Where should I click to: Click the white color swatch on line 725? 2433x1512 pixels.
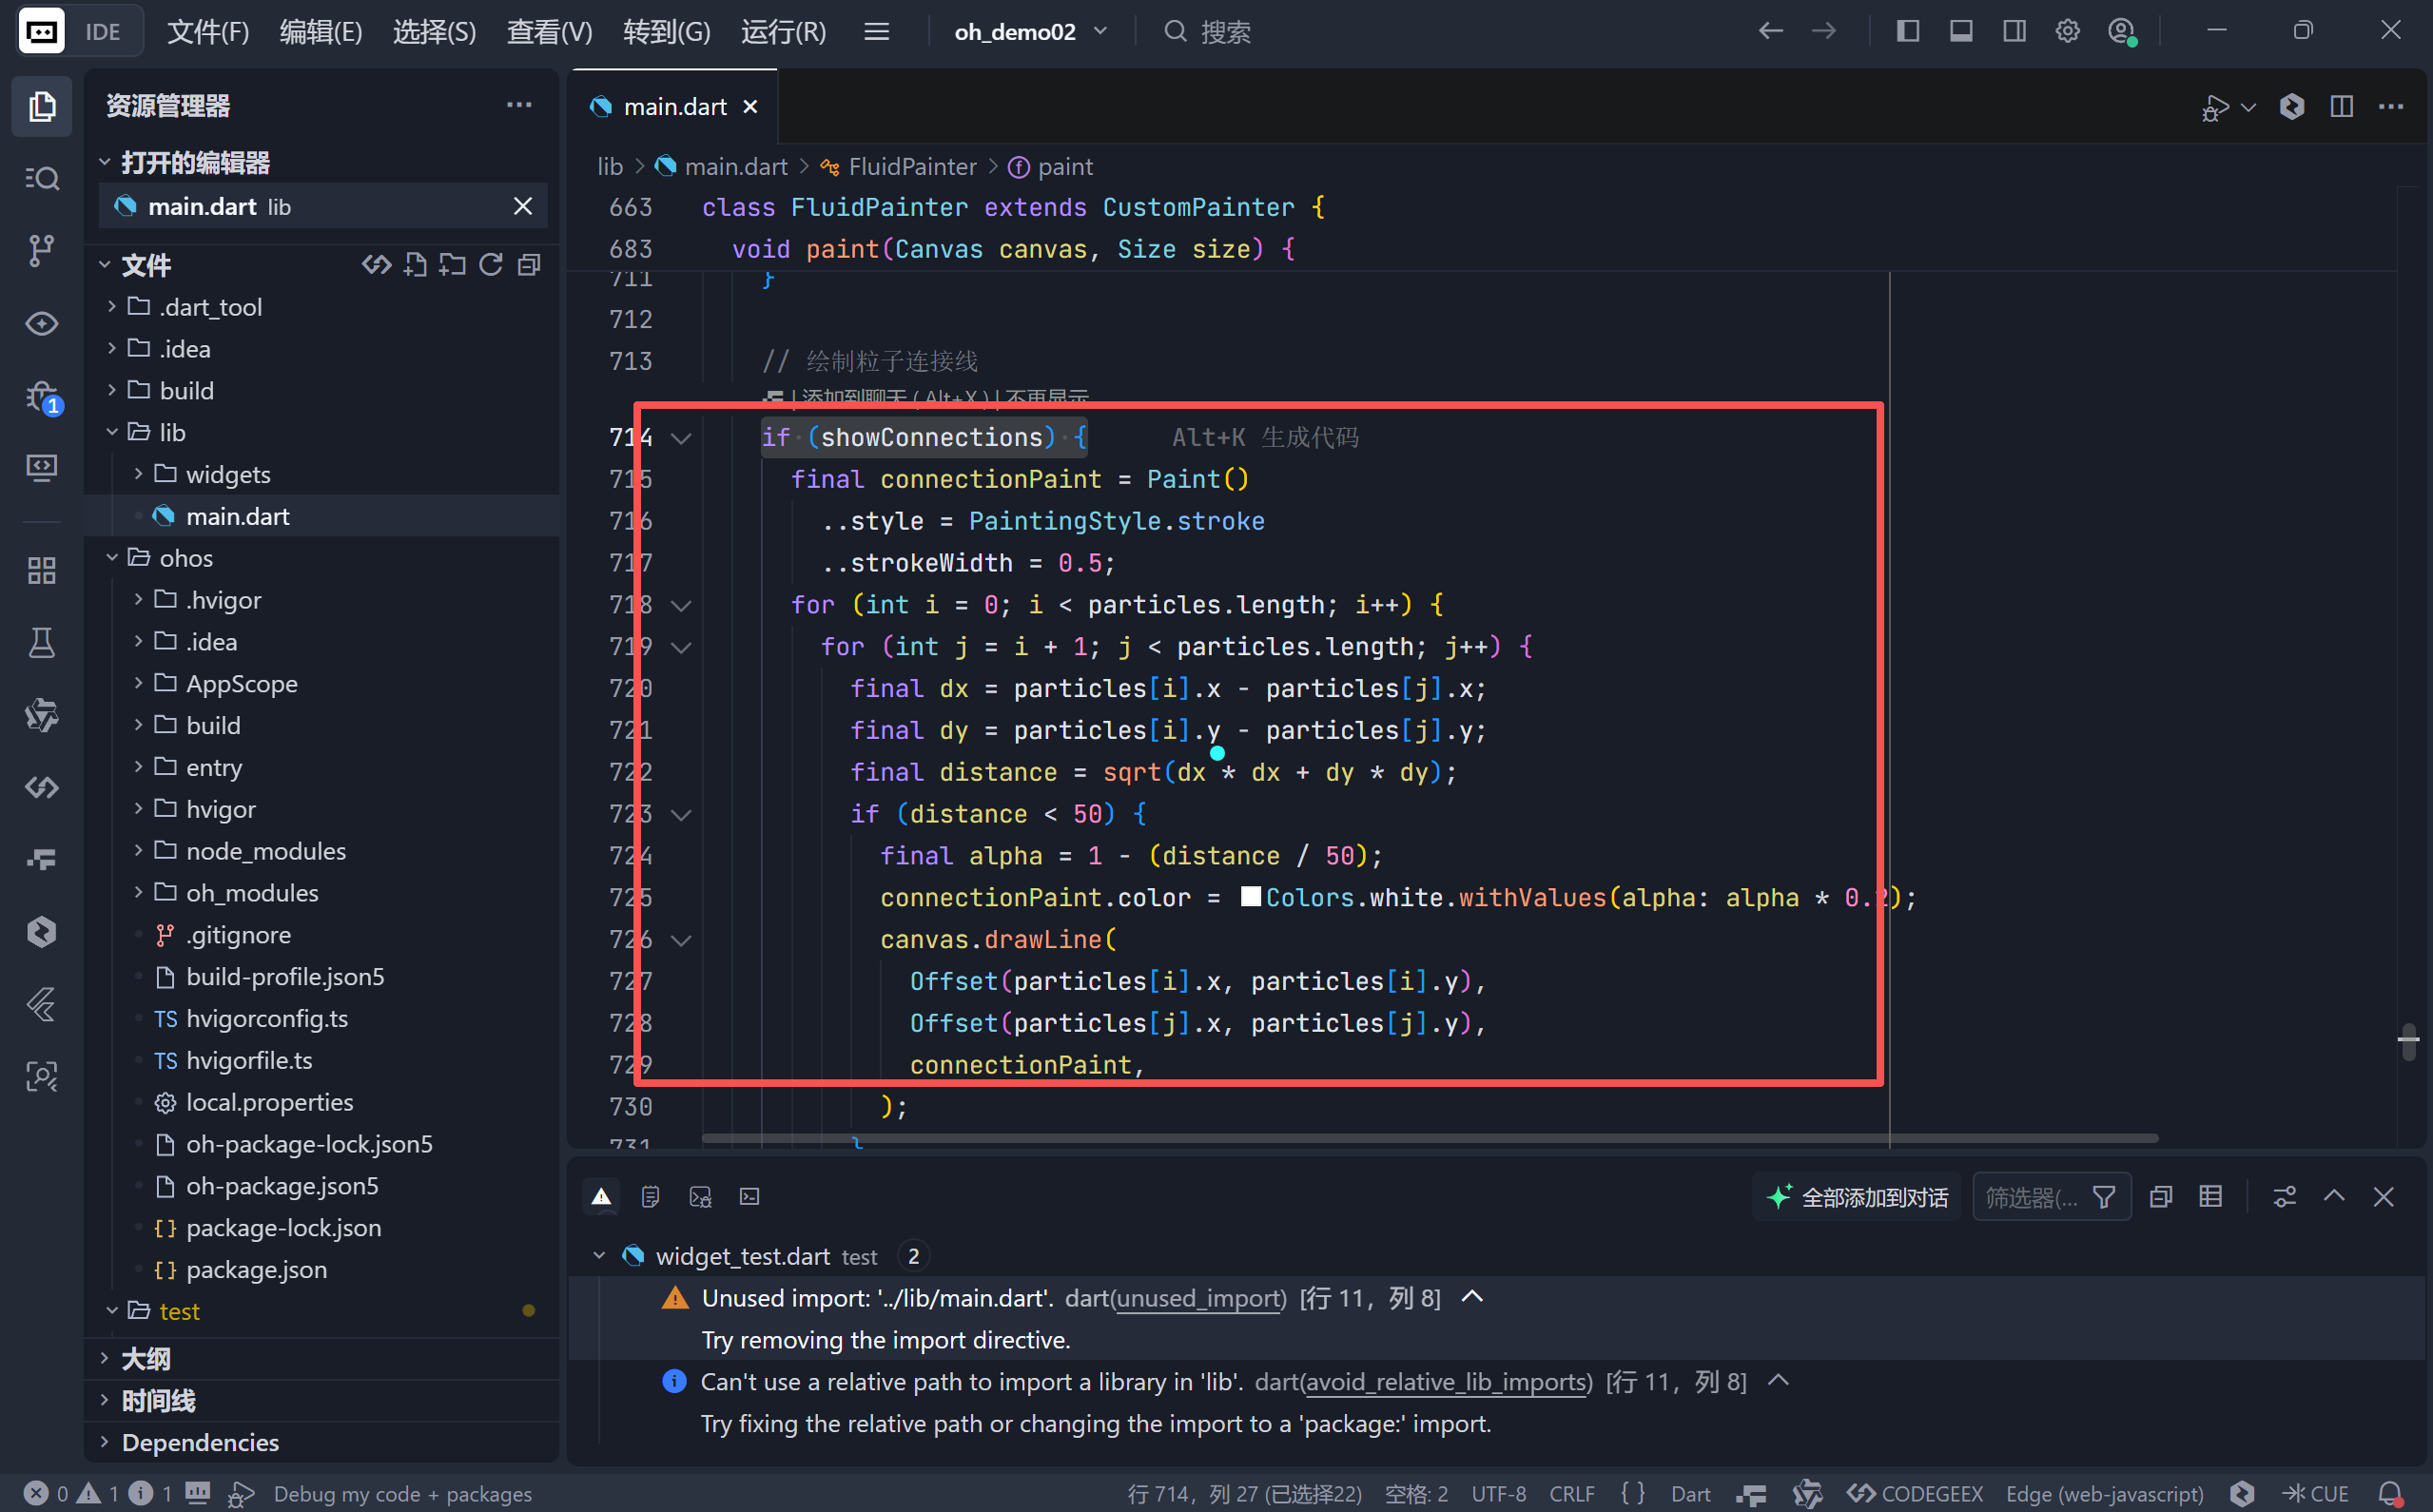(1250, 897)
